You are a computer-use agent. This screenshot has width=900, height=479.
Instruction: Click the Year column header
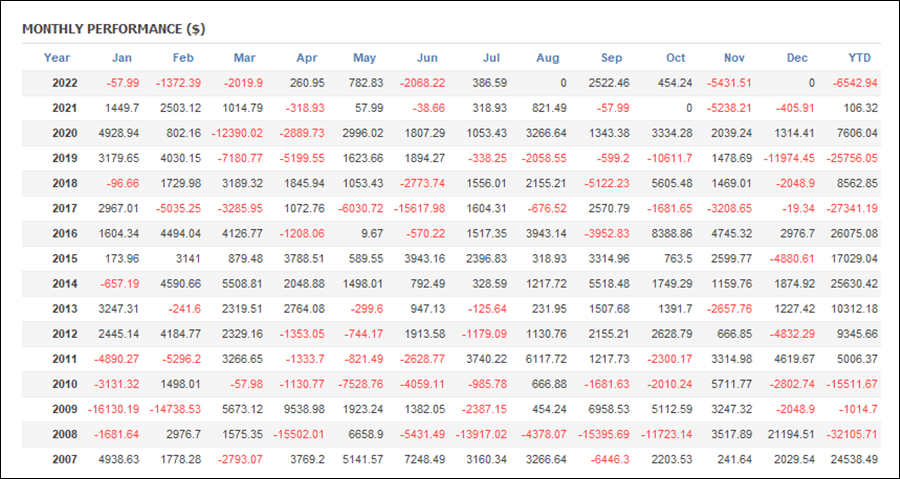(57, 57)
